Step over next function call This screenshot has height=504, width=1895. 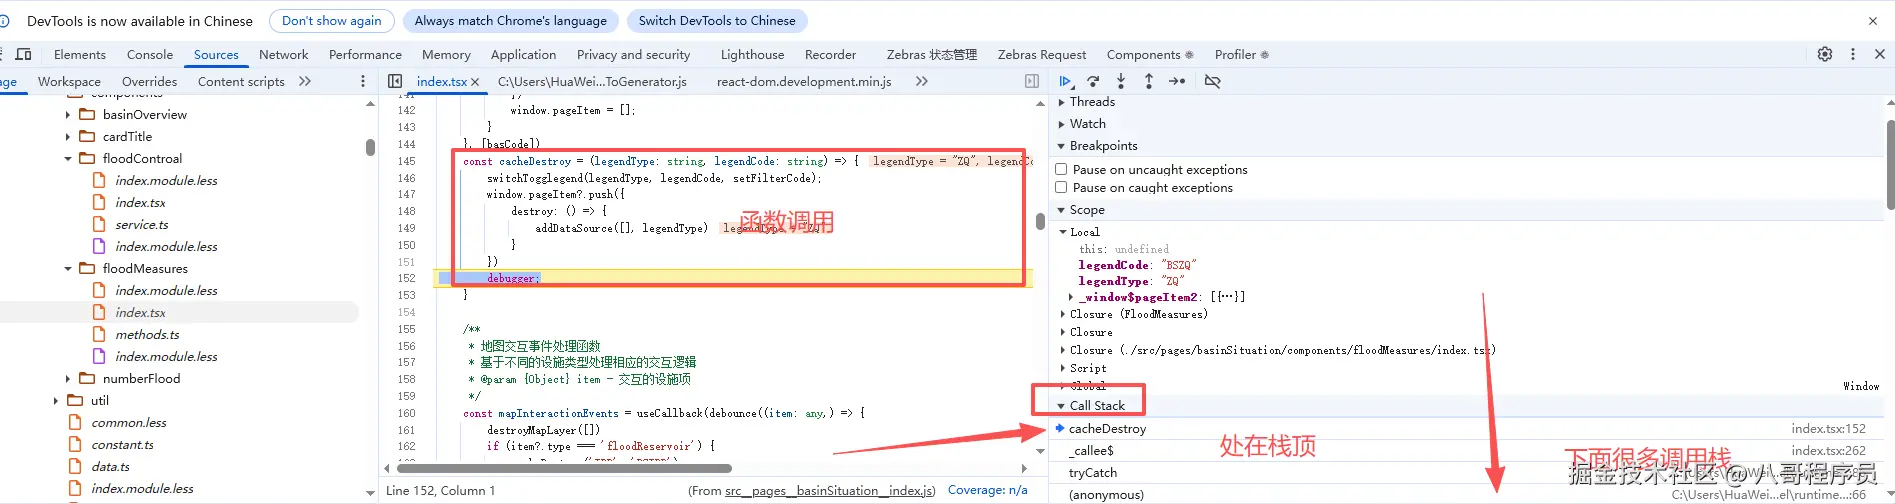[1093, 81]
